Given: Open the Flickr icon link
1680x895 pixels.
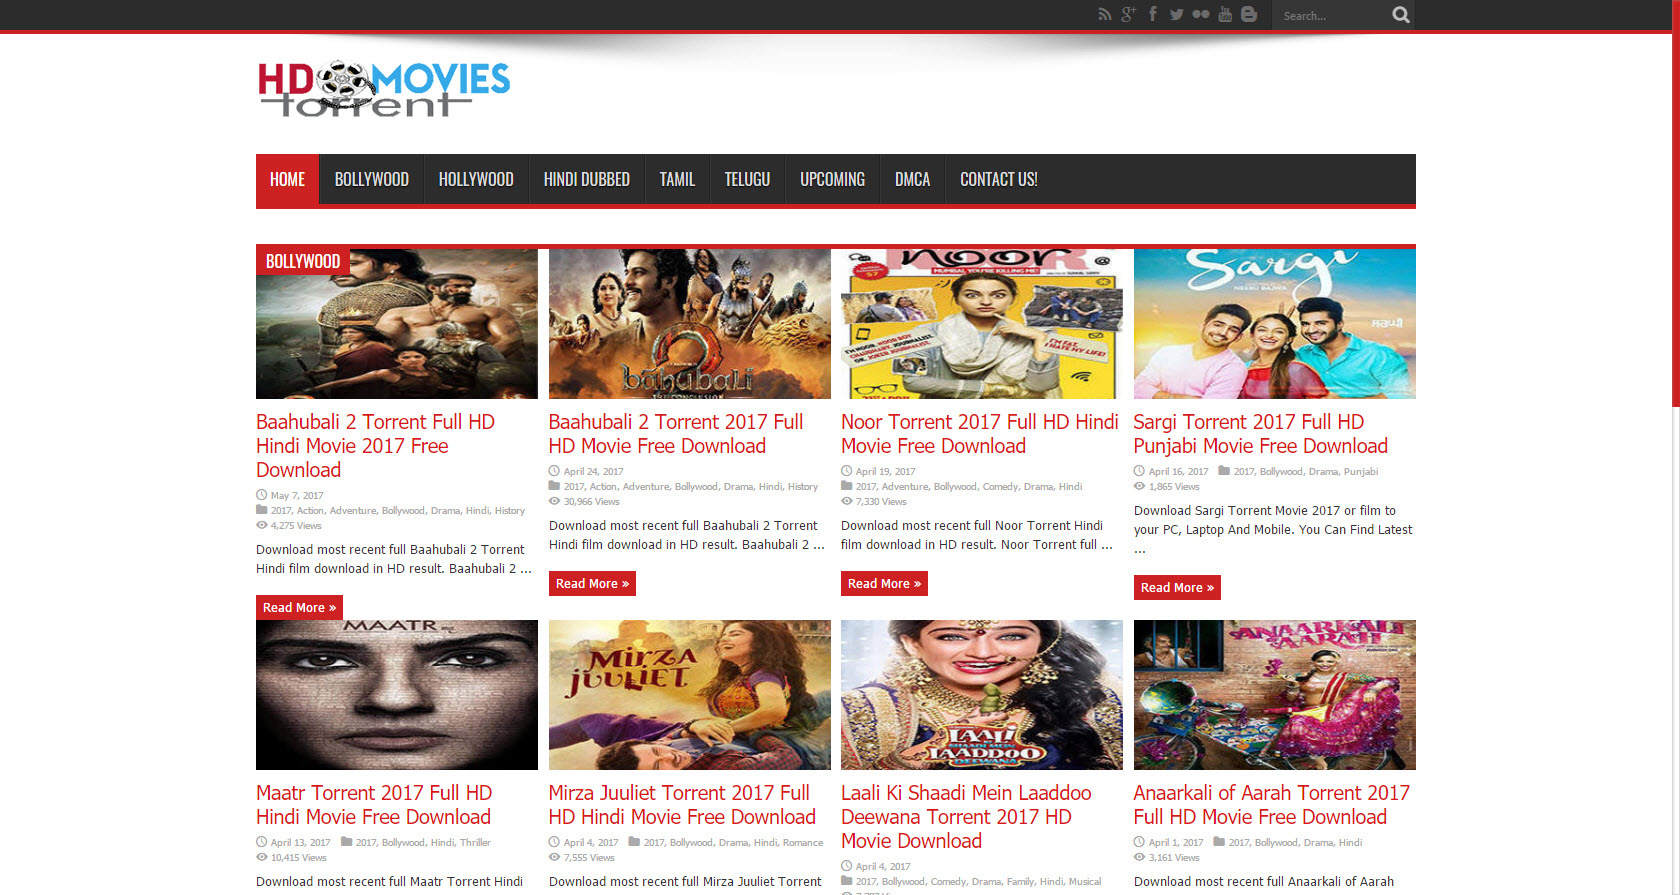Looking at the screenshot, I should [x=1200, y=15].
